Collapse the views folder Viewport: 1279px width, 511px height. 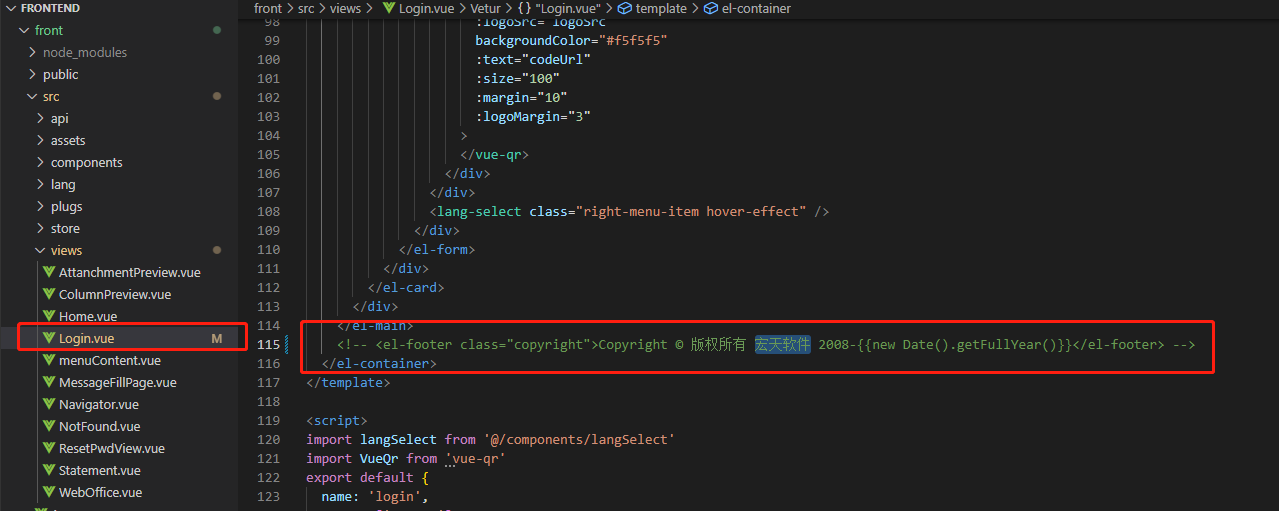tap(40, 250)
